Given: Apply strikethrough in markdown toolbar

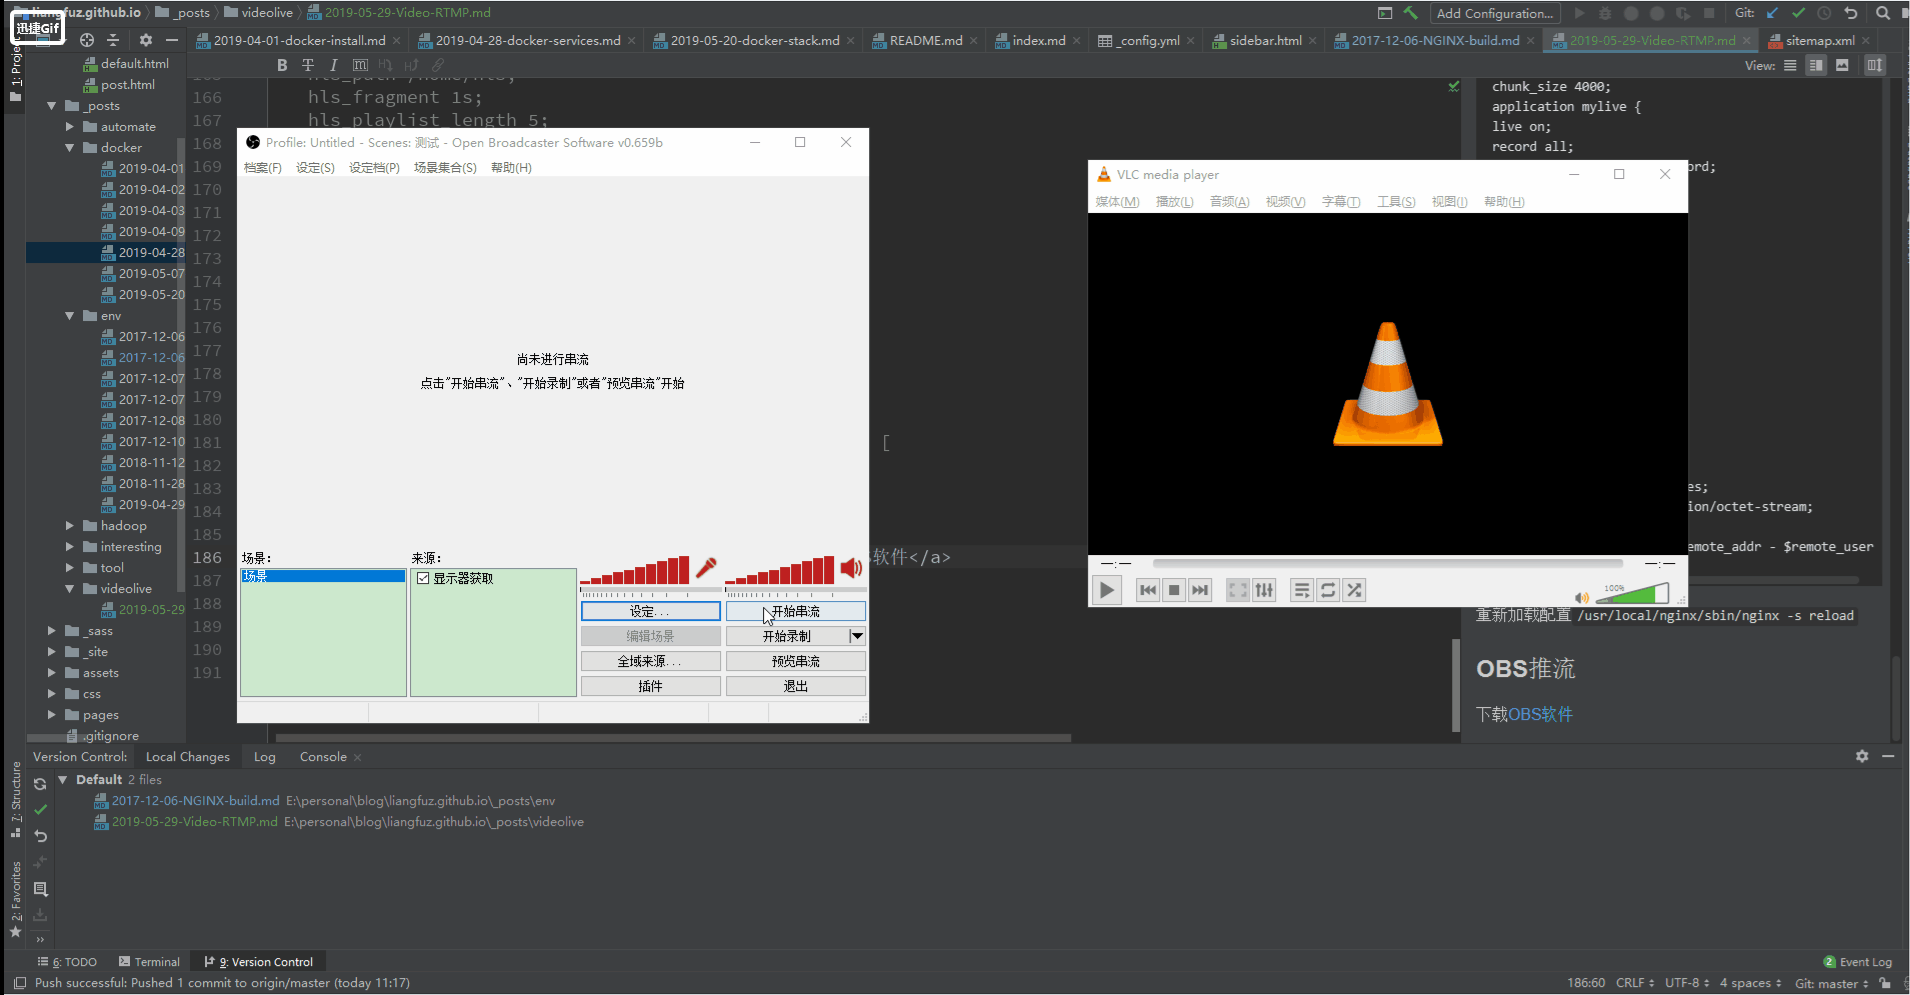Looking at the screenshot, I should pyautogui.click(x=308, y=65).
